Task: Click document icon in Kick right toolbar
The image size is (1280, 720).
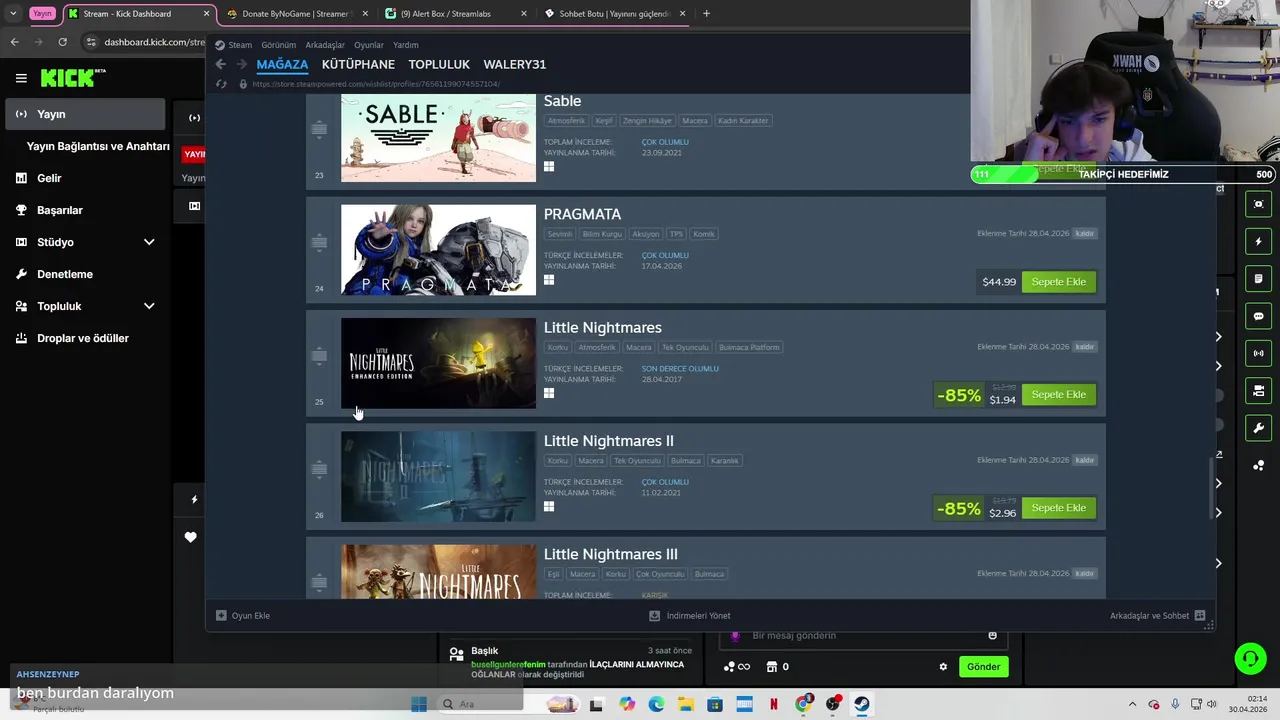Action: pos(1258,278)
